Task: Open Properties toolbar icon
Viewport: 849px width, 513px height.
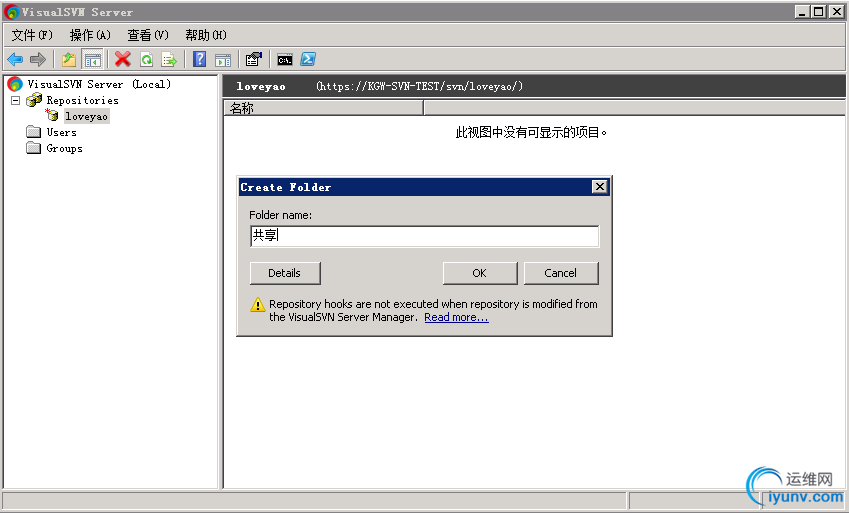Action: click(253, 59)
